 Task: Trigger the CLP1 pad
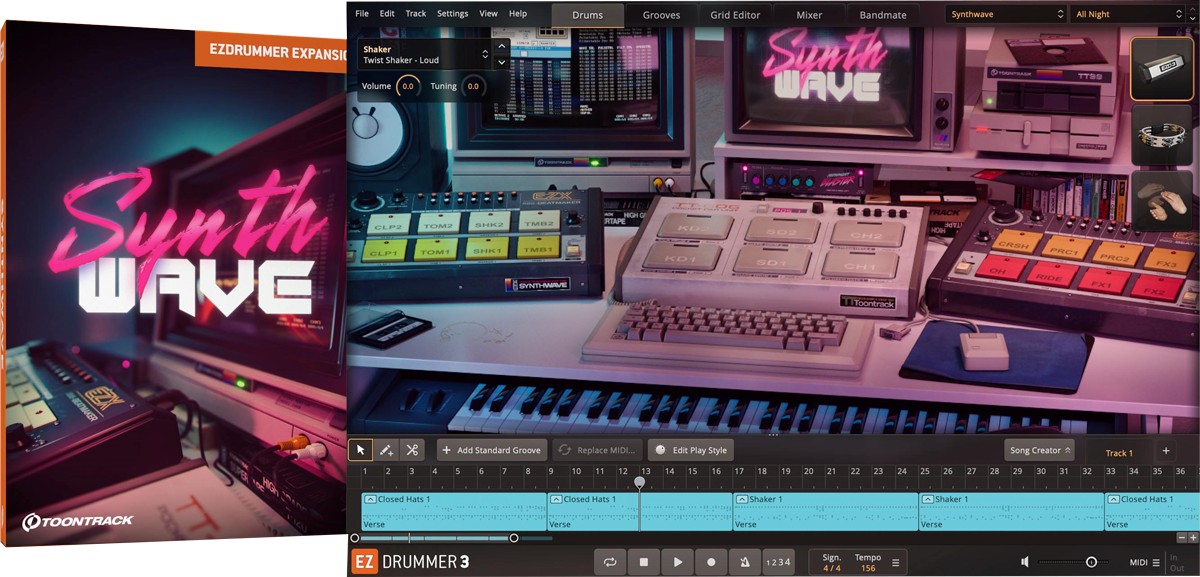tap(385, 251)
